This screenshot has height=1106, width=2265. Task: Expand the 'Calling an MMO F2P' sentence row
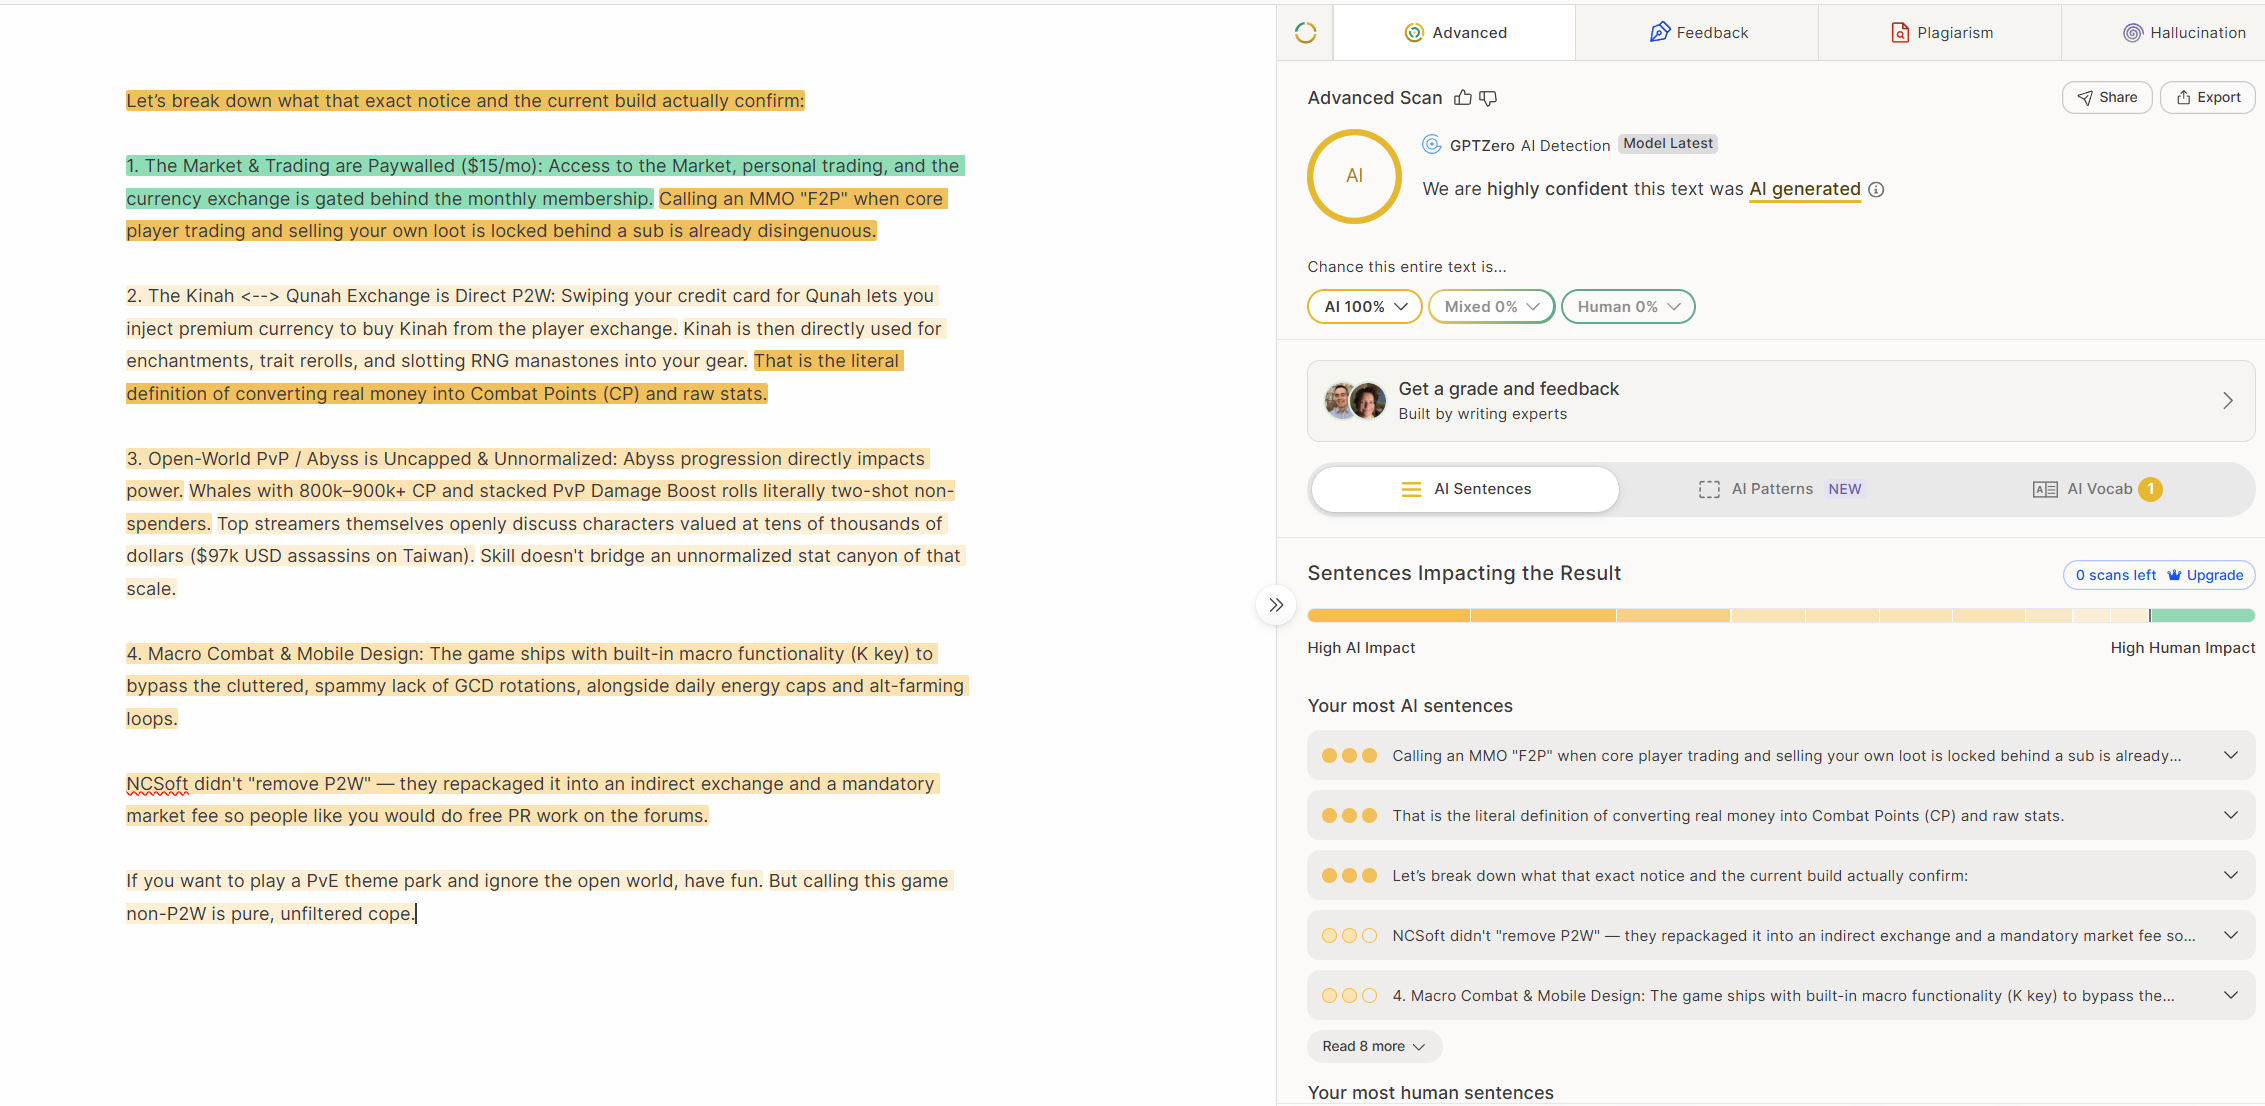(1780, 756)
